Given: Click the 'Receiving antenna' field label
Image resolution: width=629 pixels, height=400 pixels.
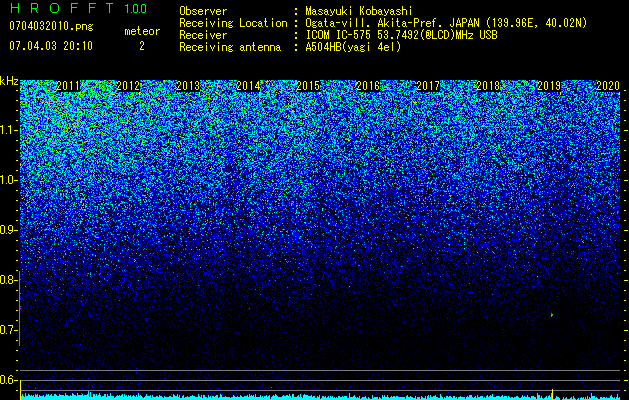Looking at the screenshot, I should (230, 47).
